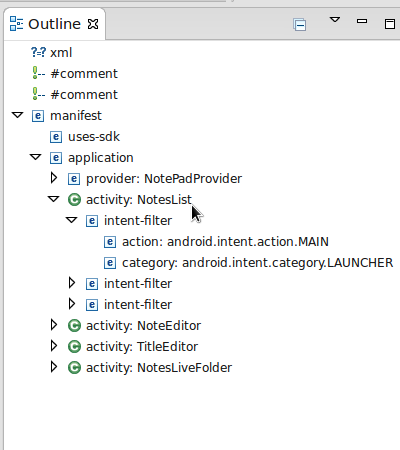
Task: Expand the activity: NoteEditor node
Action: tap(54, 325)
